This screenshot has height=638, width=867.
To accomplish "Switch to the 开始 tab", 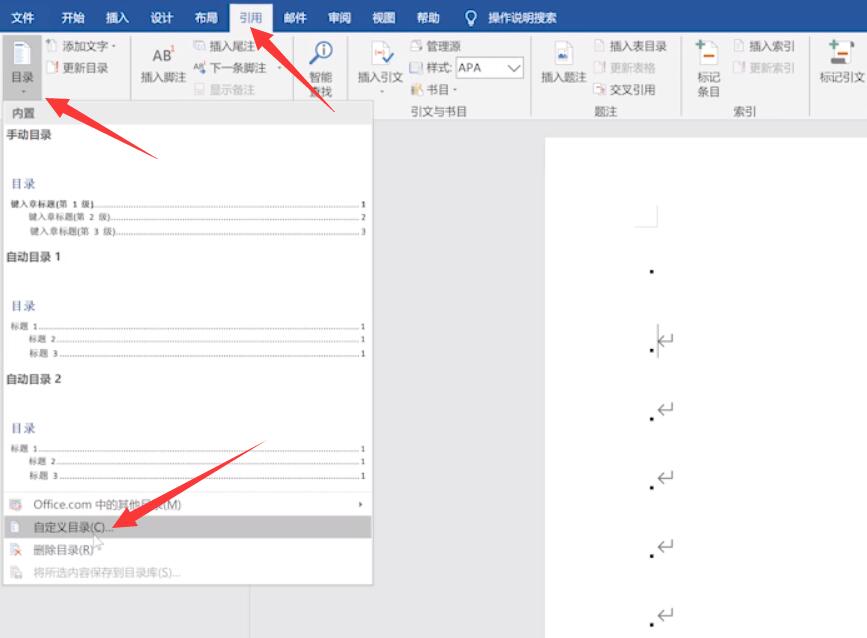I will 72,18.
